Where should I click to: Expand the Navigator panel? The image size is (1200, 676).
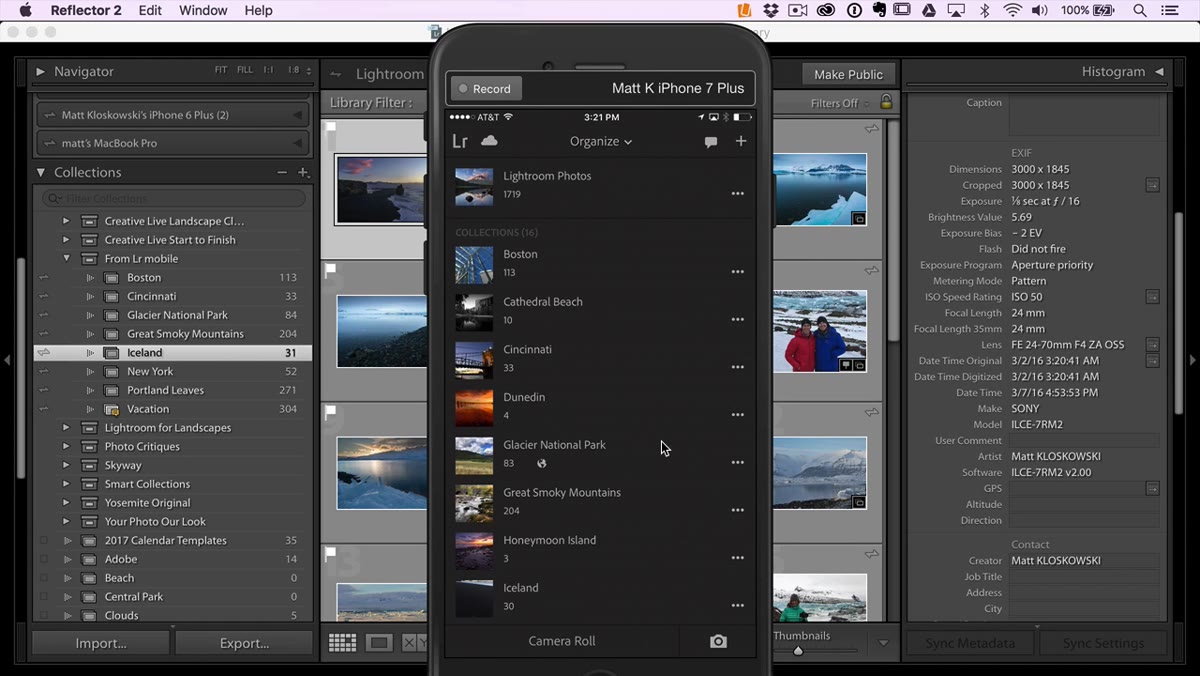click(41, 72)
